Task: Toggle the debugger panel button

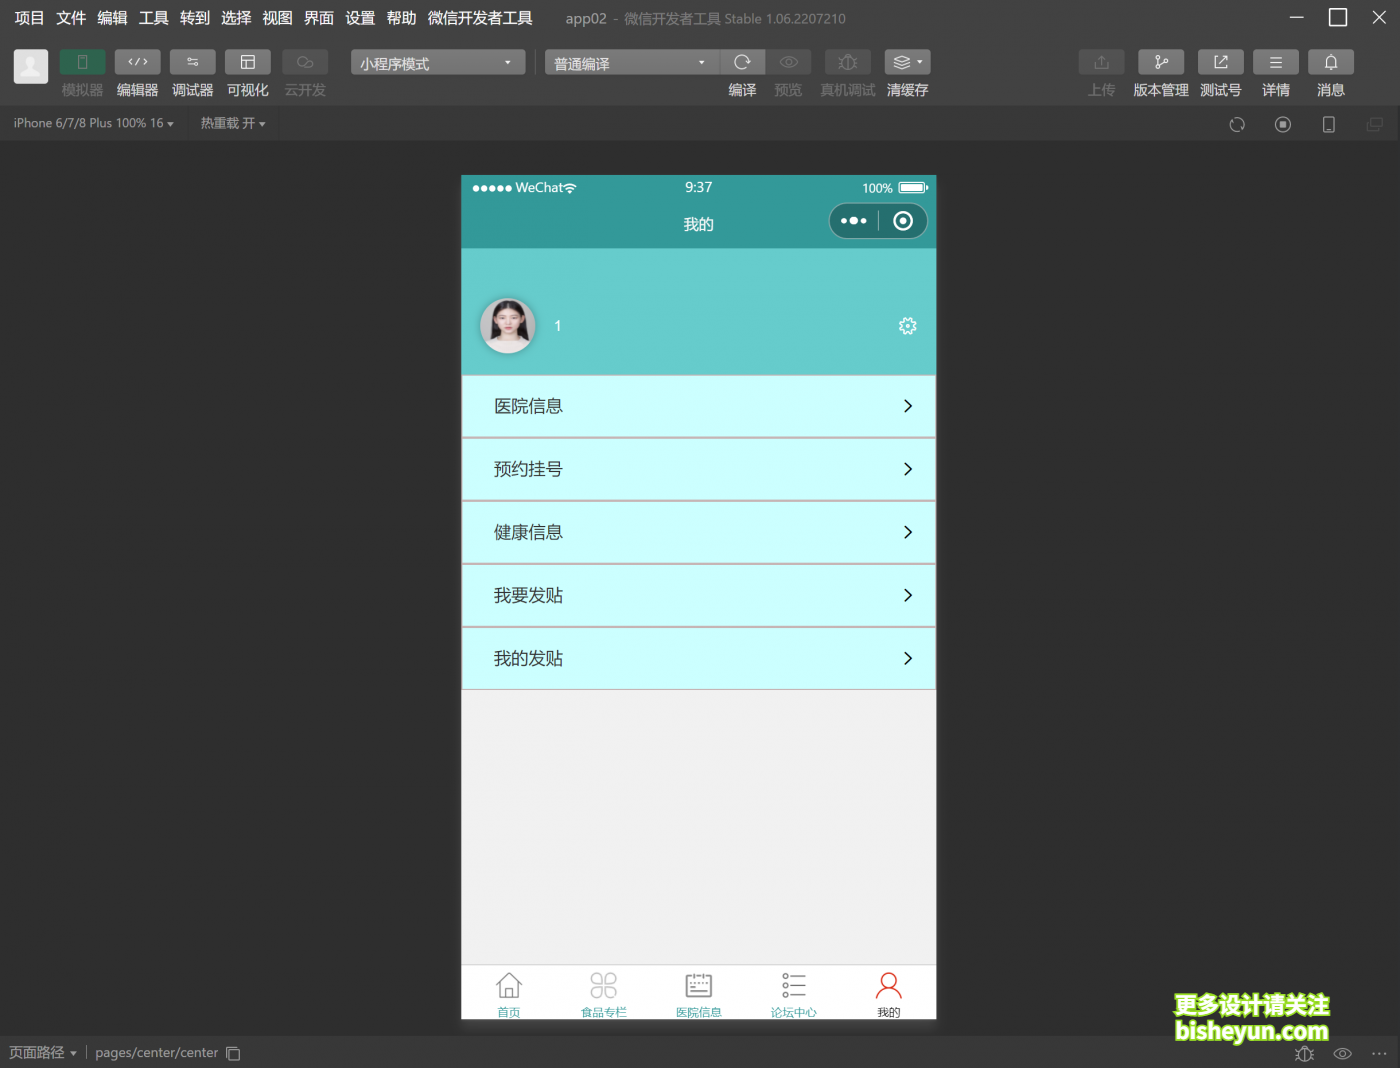Action: pyautogui.click(x=192, y=62)
